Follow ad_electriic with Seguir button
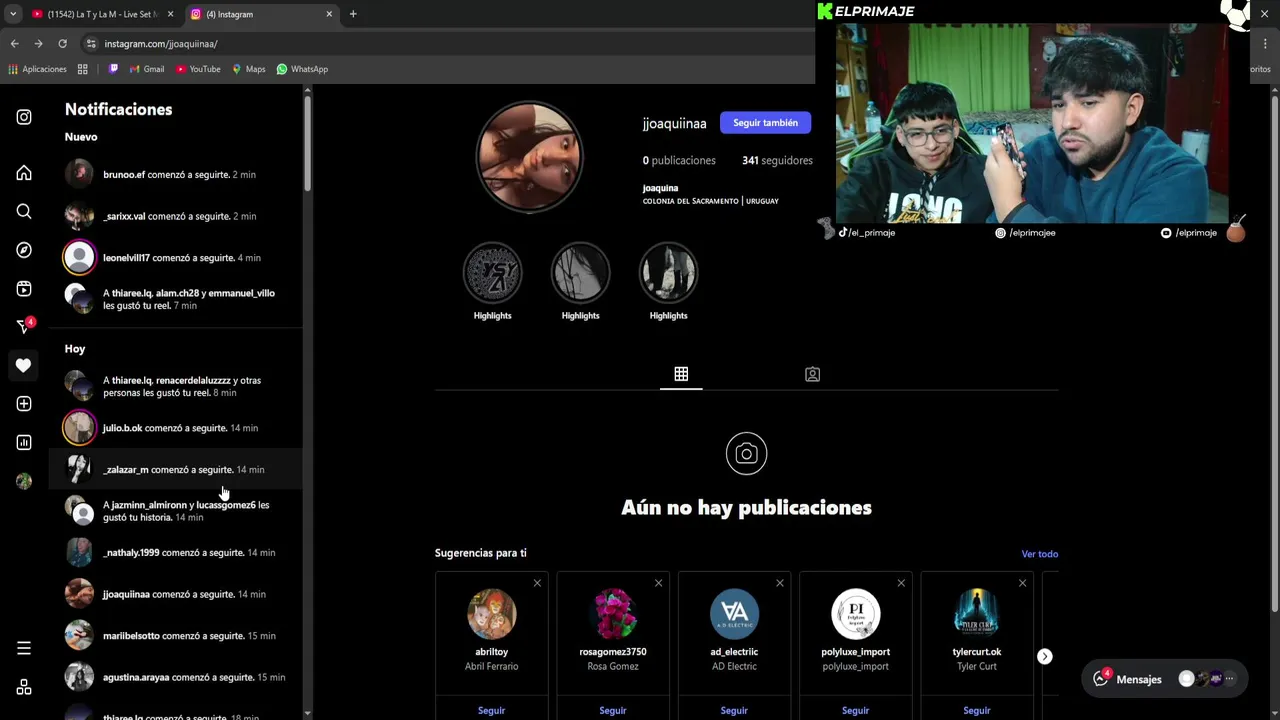The width and height of the screenshot is (1280, 720). coord(734,710)
